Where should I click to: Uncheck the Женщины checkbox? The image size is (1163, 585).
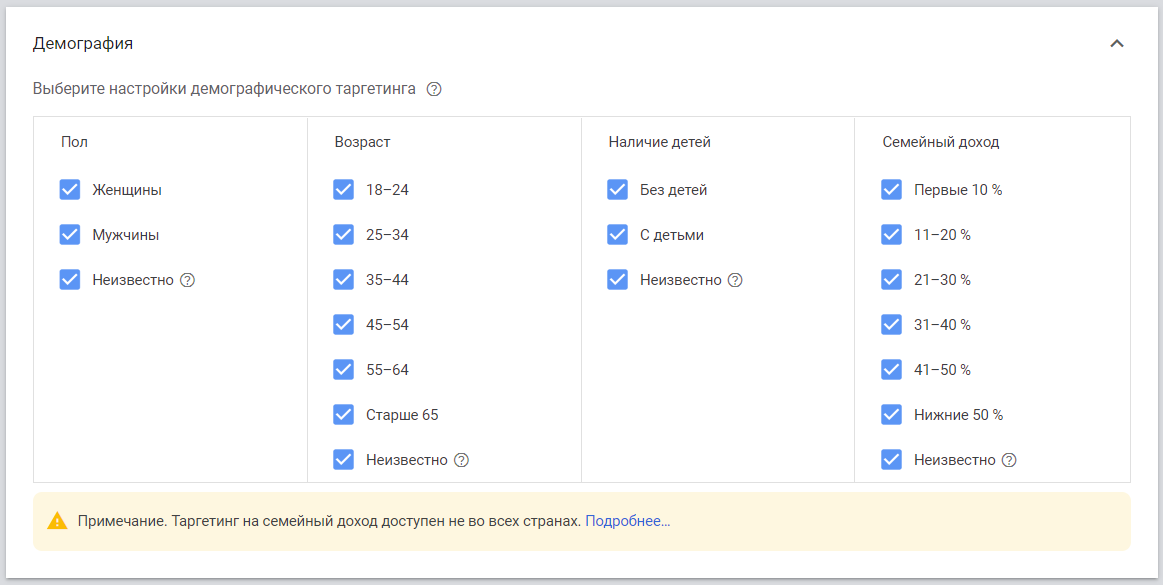pyautogui.click(x=70, y=190)
